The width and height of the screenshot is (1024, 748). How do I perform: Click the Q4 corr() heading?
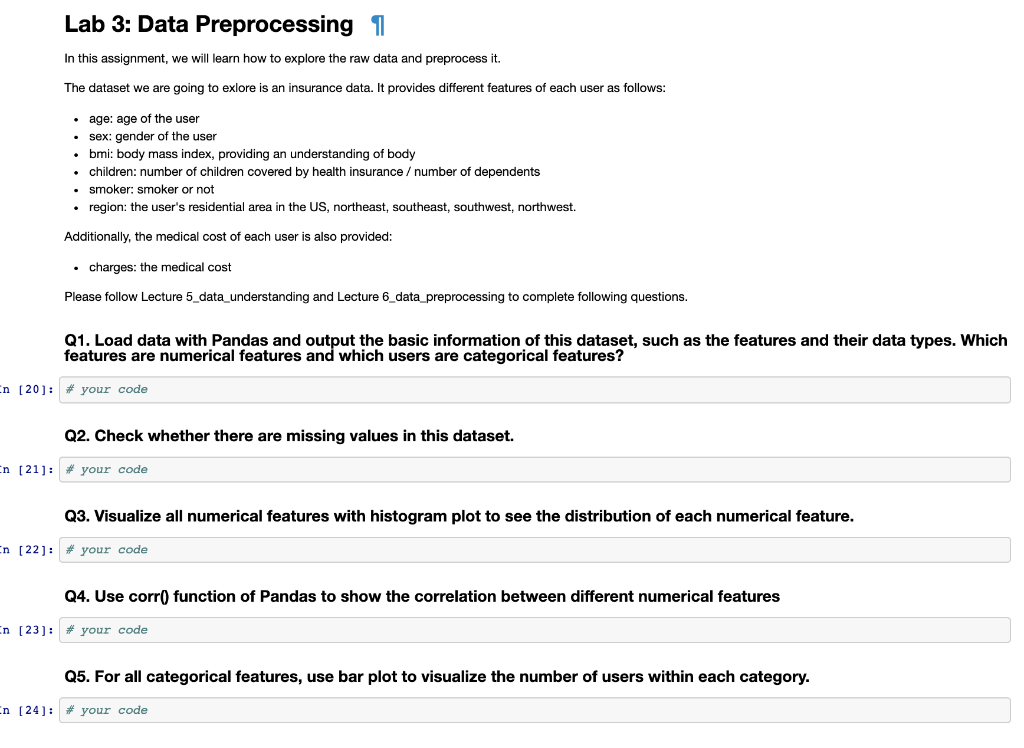420,596
